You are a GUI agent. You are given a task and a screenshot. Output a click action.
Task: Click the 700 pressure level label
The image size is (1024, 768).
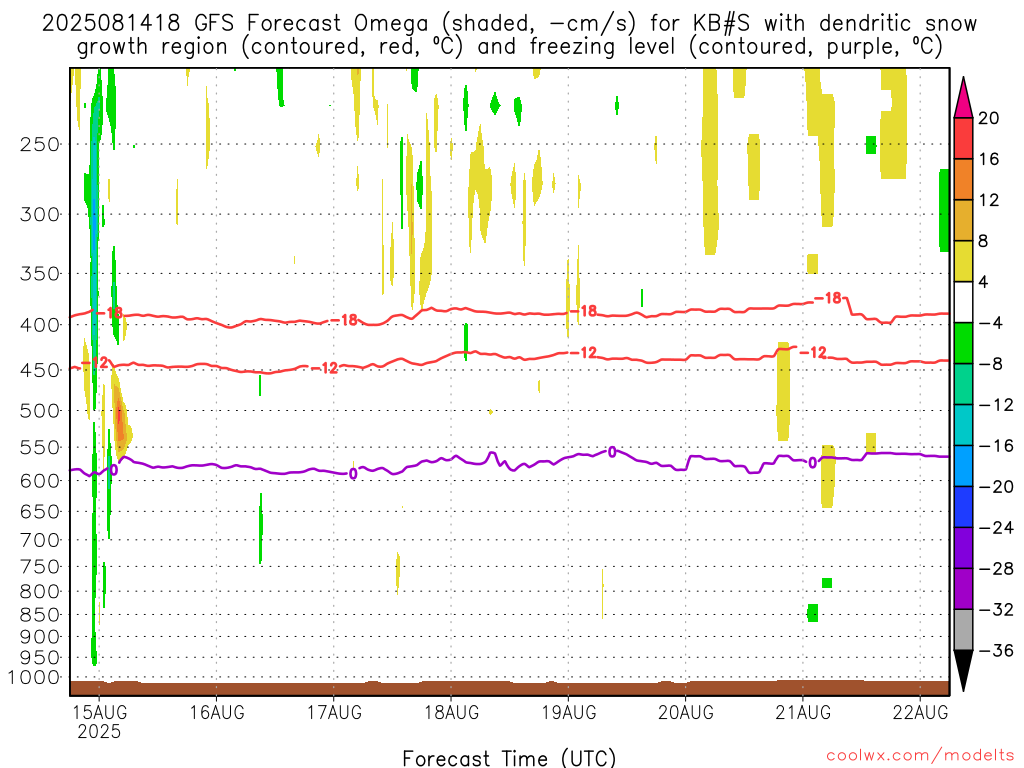pyautogui.click(x=40, y=540)
